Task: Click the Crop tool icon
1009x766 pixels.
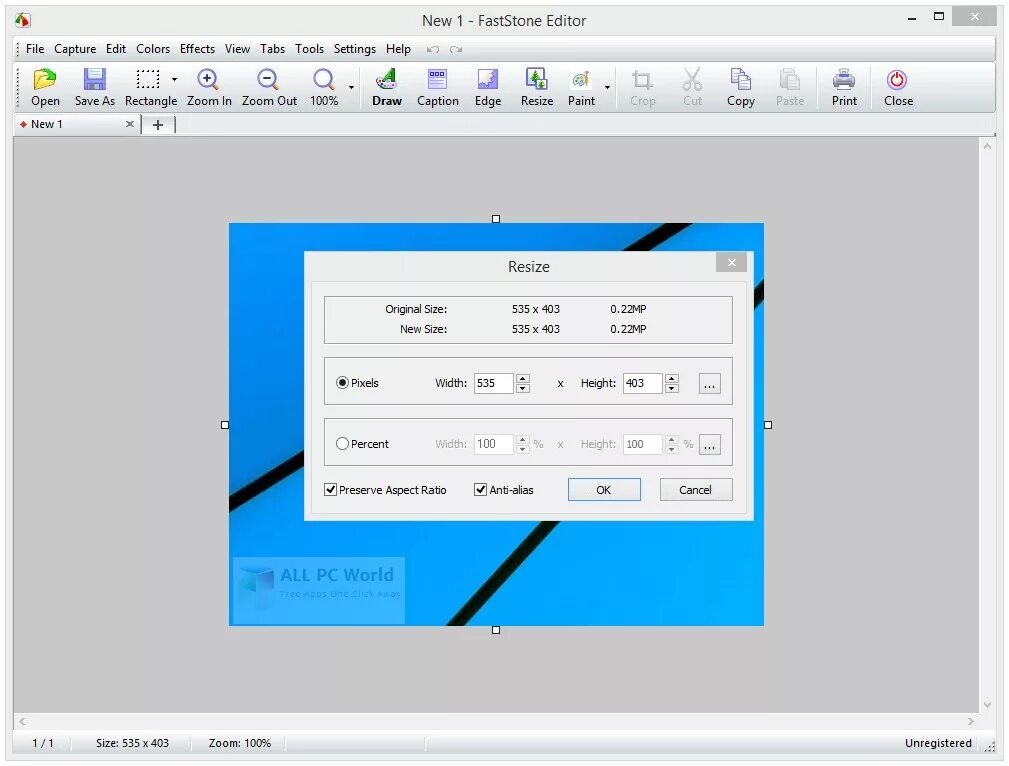Action: (642, 79)
